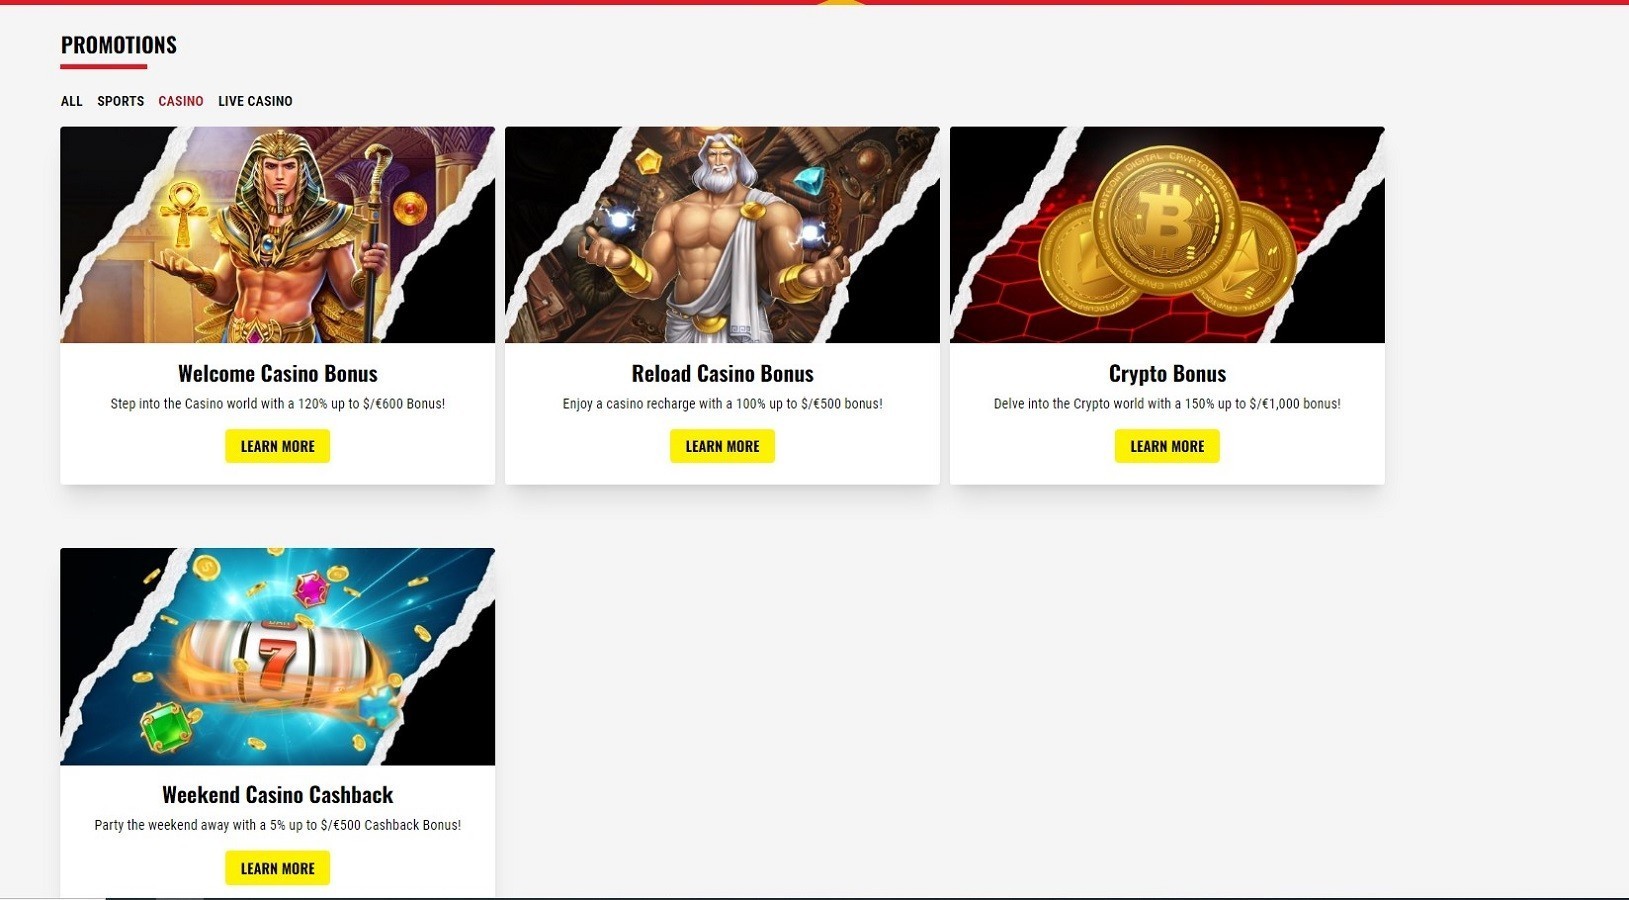Learn more about Reload Casino Bonus
The height and width of the screenshot is (900, 1629).
(x=722, y=446)
